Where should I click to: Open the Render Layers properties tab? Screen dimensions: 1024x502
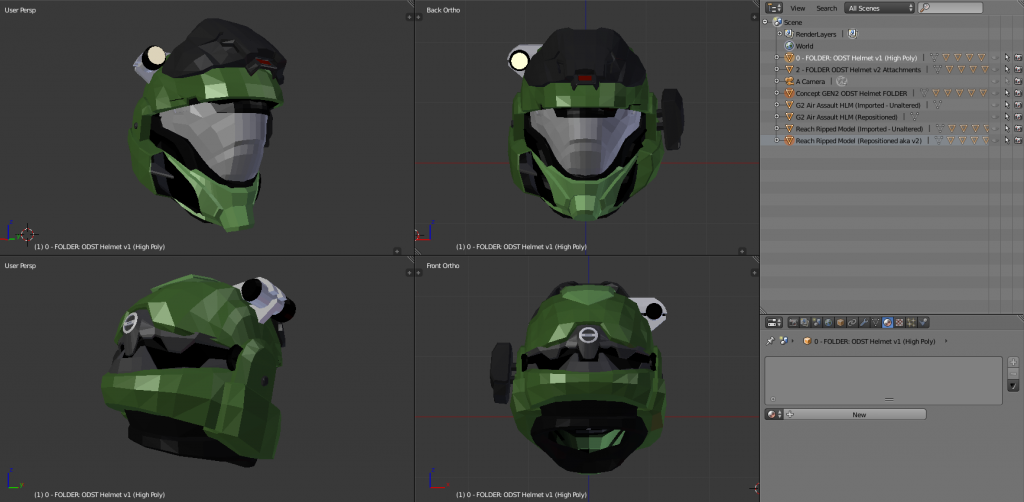click(805, 322)
